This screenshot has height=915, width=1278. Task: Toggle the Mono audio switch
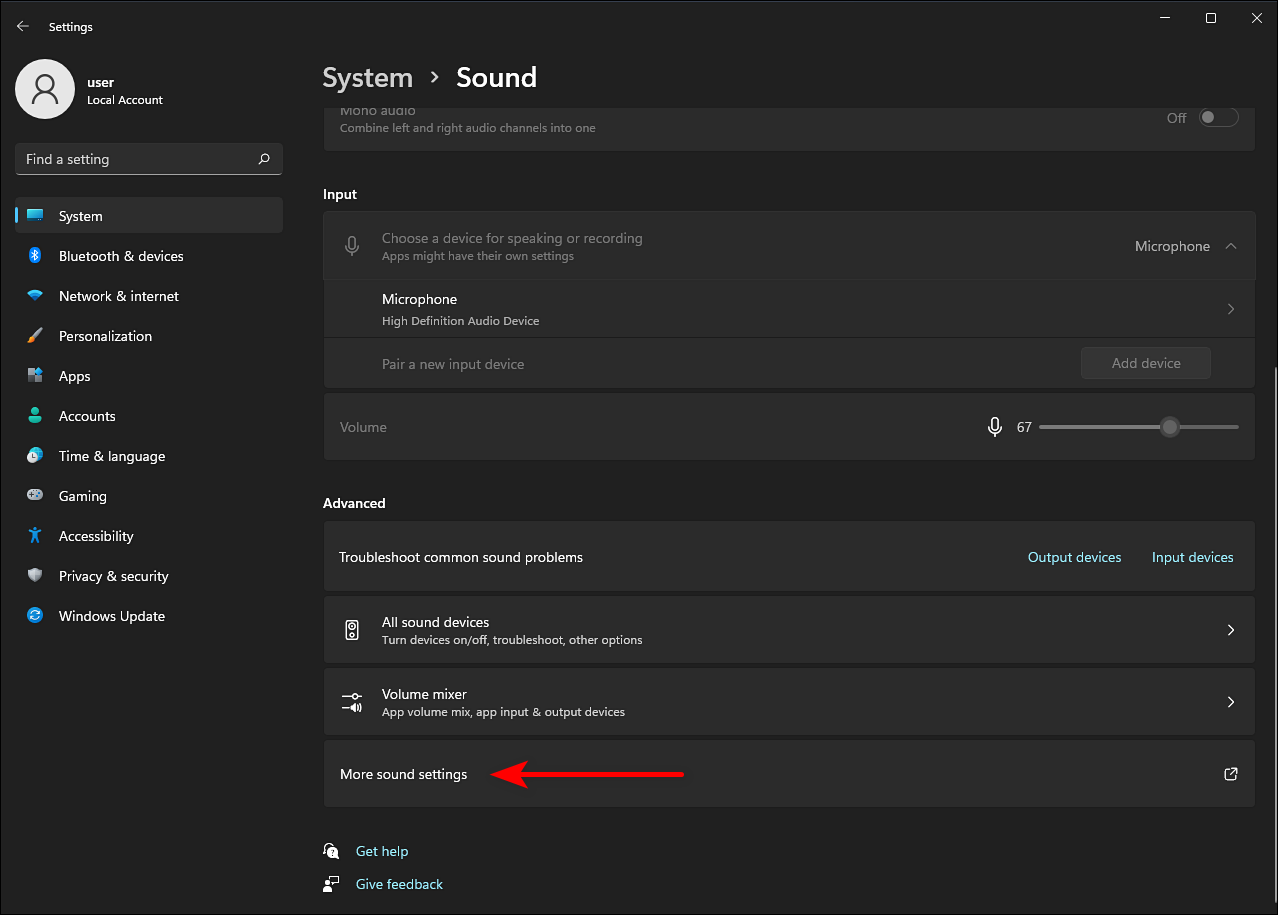1219,118
